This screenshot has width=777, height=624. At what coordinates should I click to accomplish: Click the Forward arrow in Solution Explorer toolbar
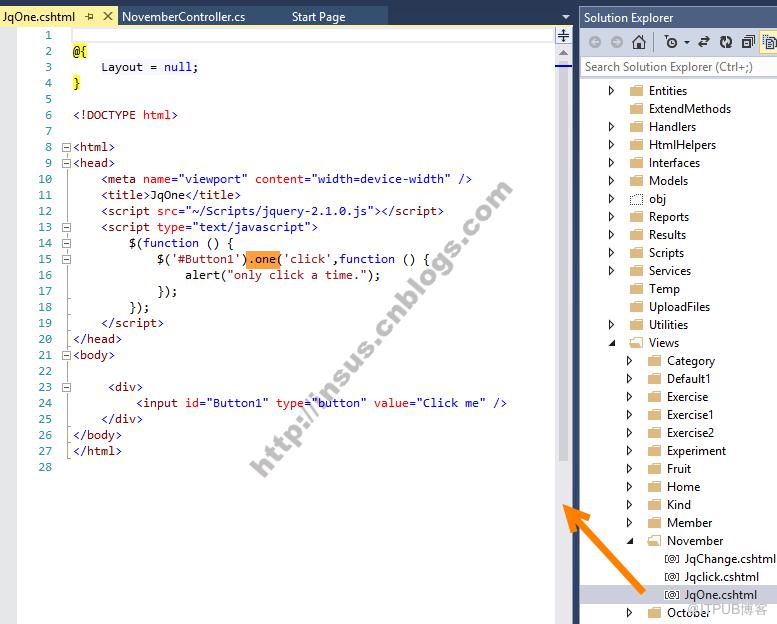pyautogui.click(x=616, y=42)
